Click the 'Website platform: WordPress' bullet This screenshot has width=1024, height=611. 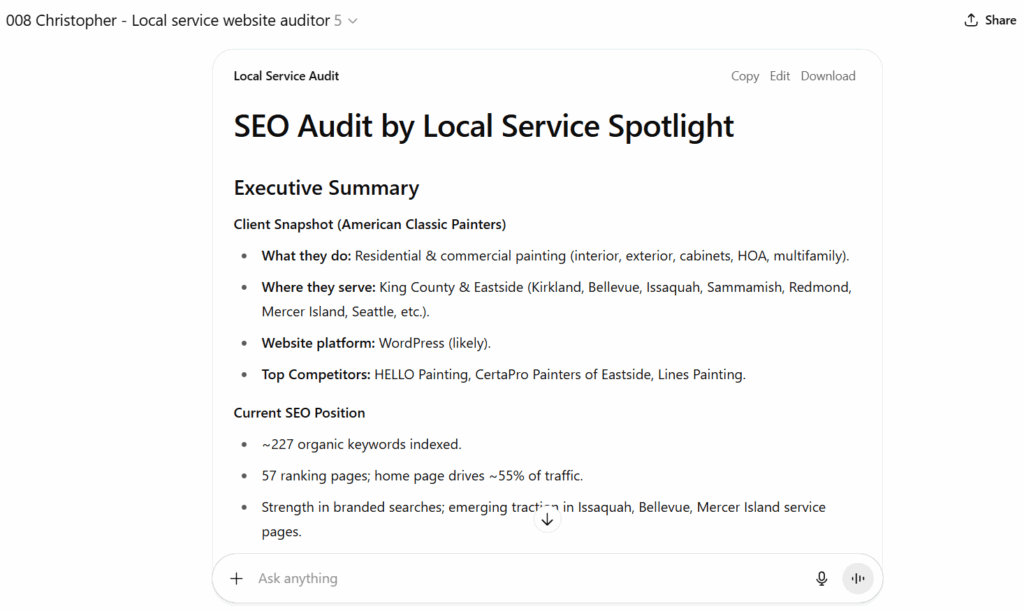click(375, 342)
